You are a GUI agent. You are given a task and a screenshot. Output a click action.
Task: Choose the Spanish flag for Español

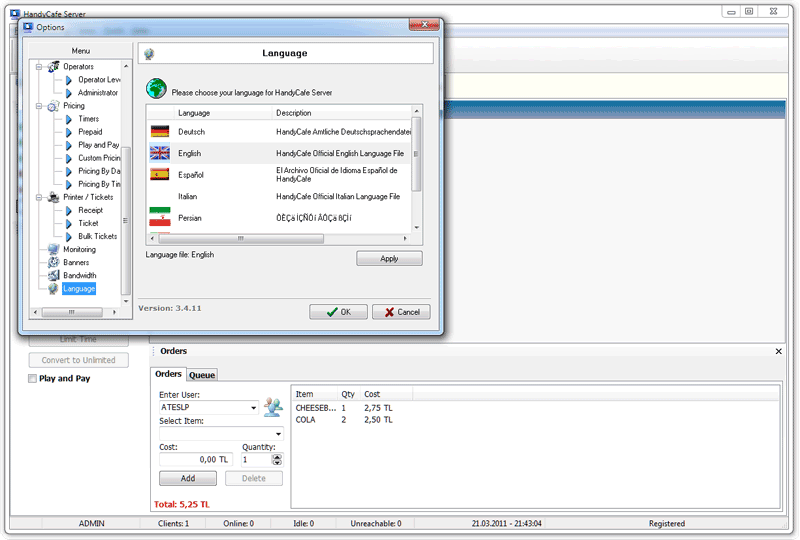160,174
